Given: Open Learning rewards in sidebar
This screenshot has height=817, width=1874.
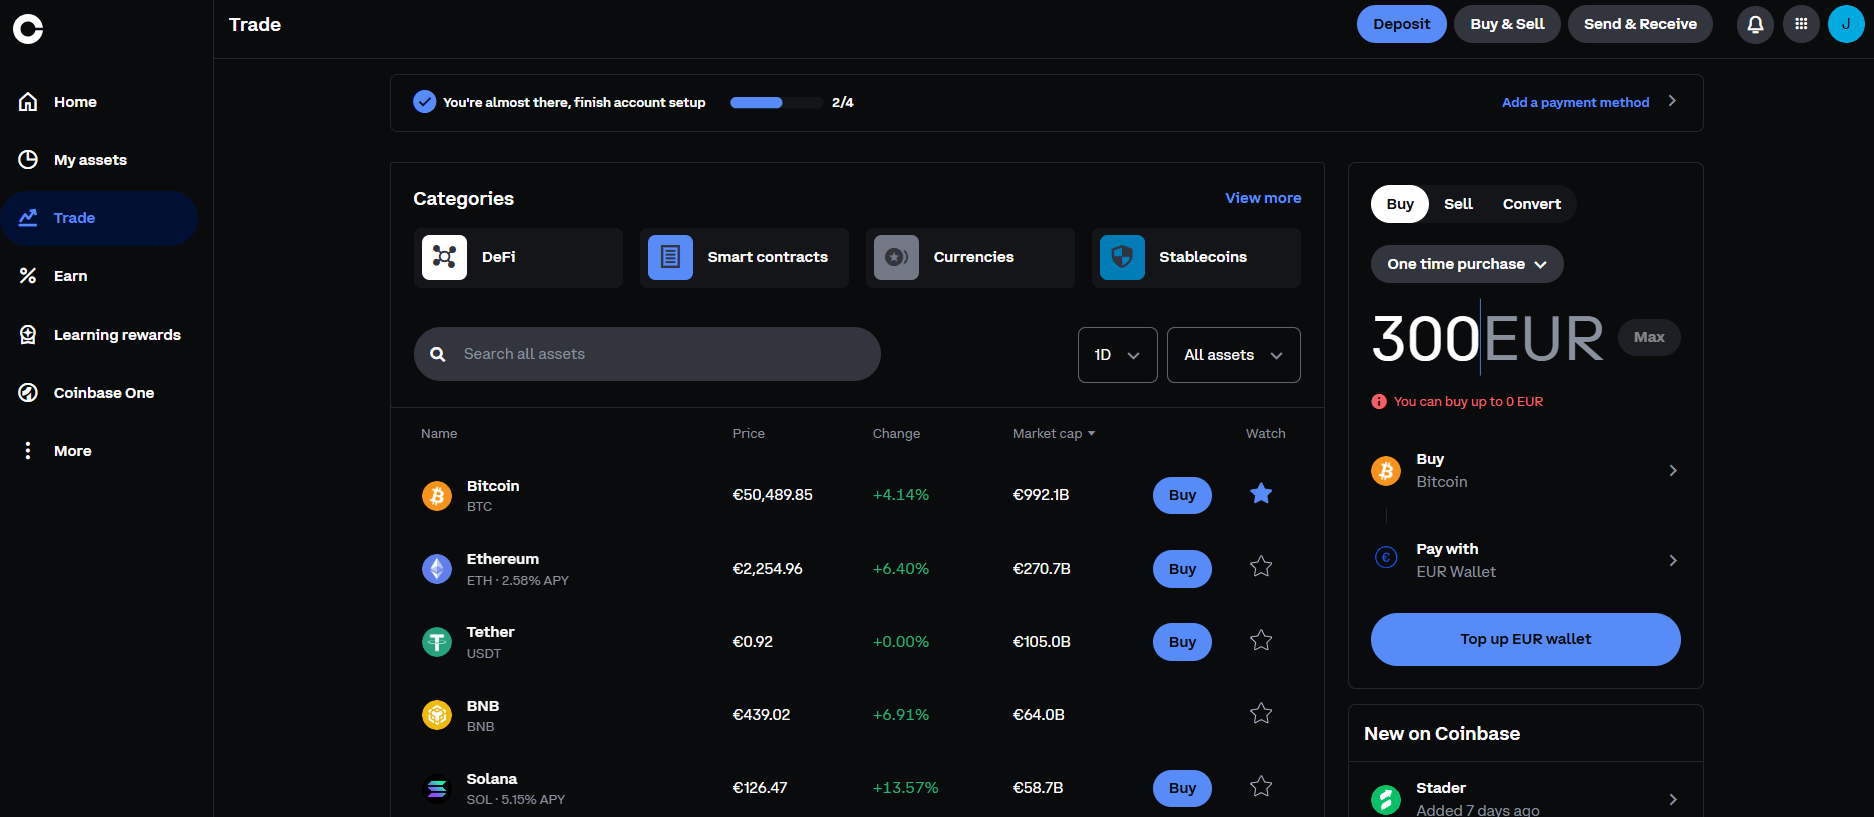Looking at the screenshot, I should click(x=99, y=335).
